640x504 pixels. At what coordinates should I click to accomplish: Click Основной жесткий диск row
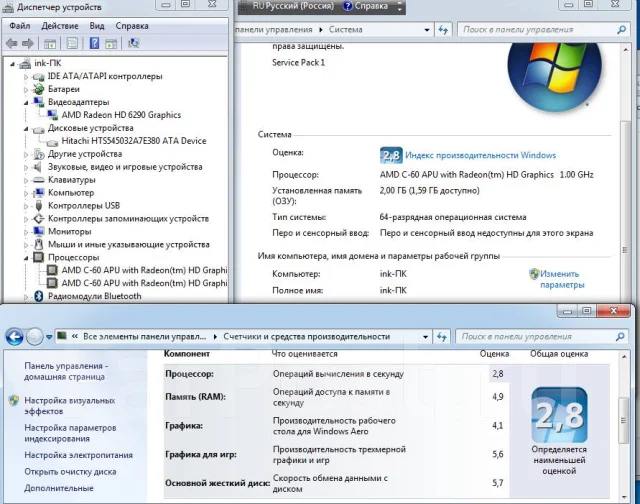pos(335,483)
